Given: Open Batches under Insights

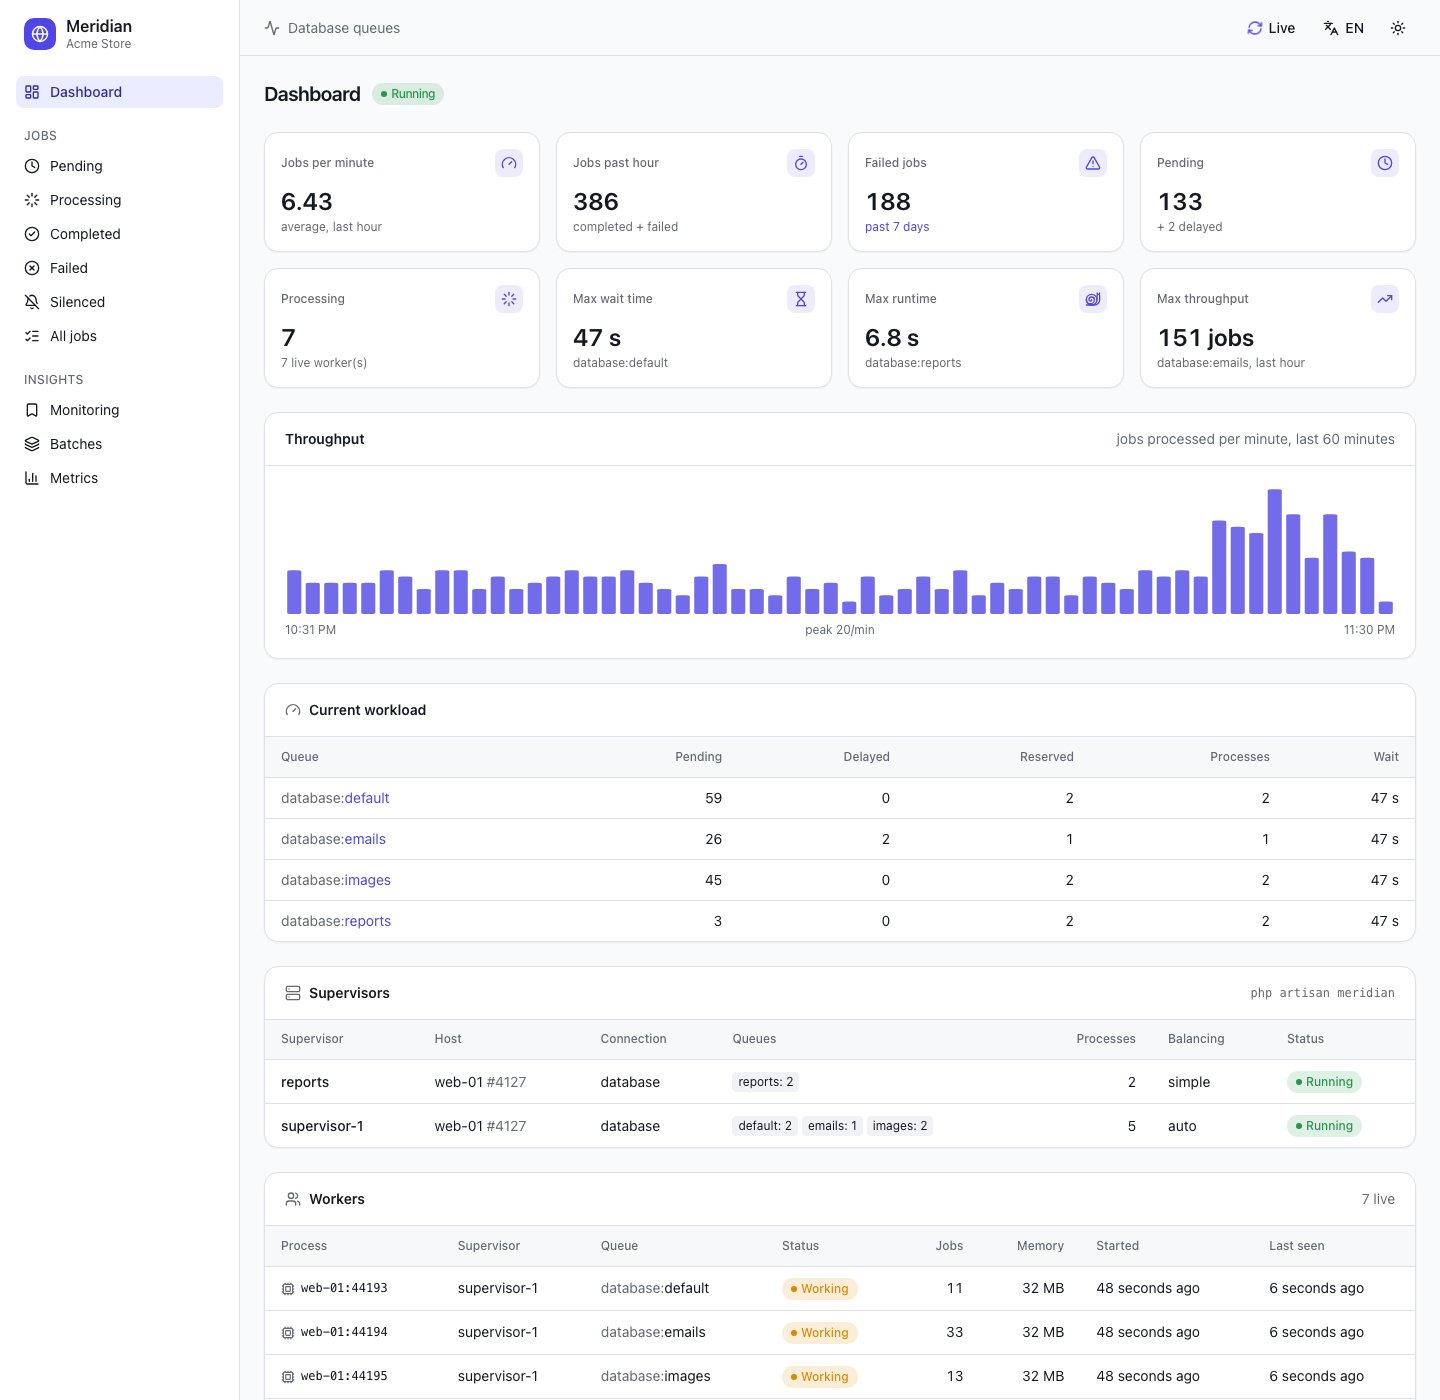Looking at the screenshot, I should (x=119, y=444).
